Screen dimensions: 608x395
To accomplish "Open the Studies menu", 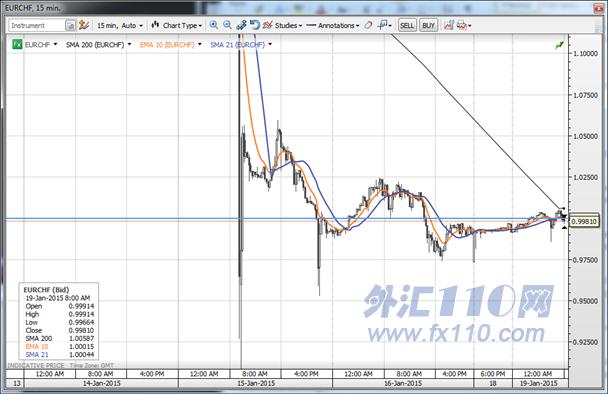I will pos(283,26).
